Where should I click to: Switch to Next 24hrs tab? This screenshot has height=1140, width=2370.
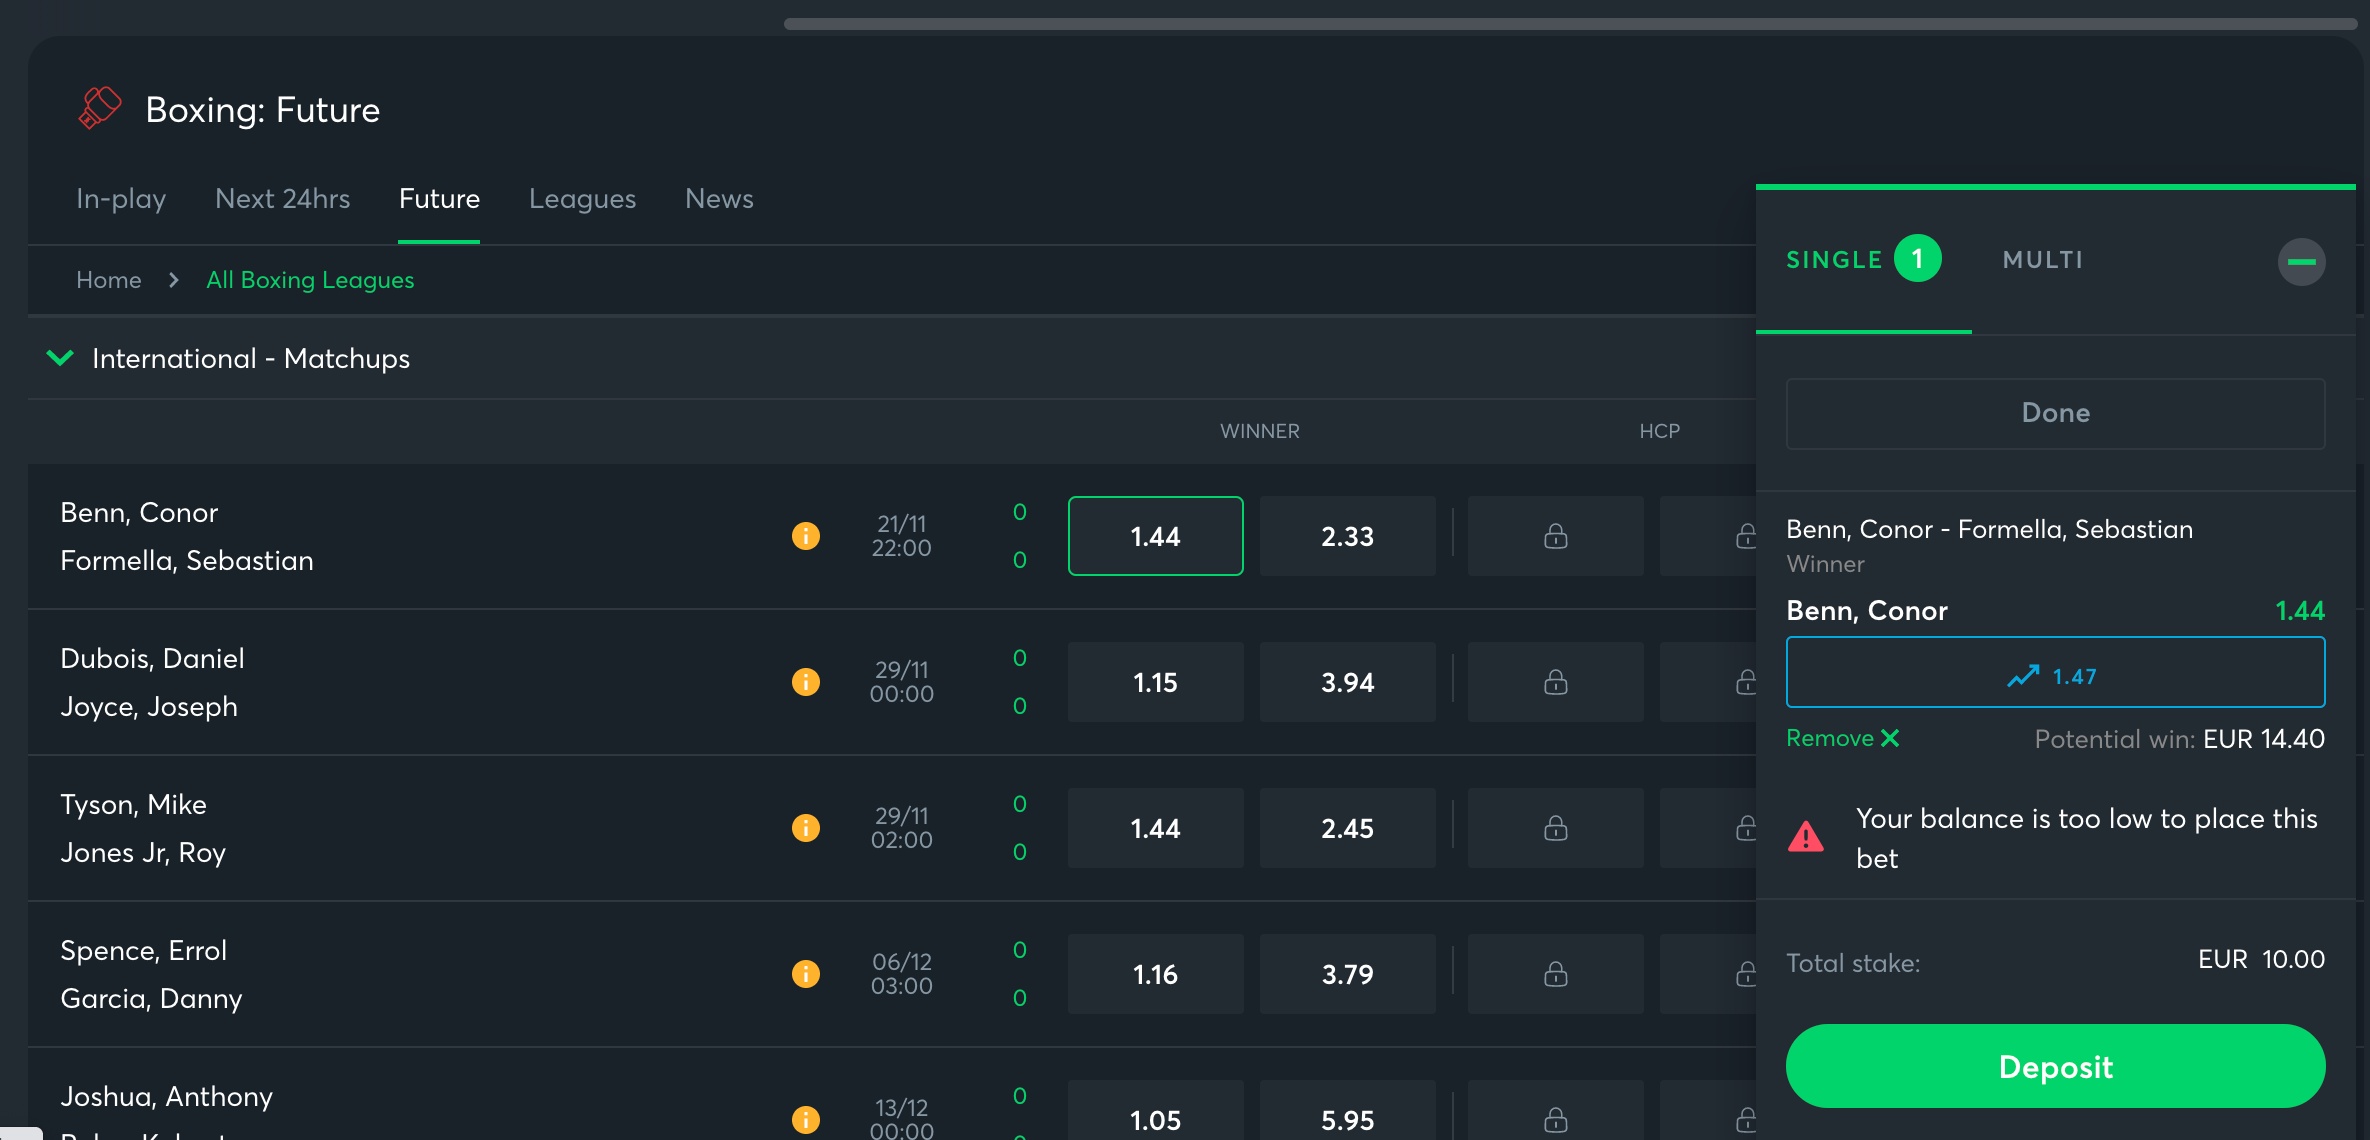pos(283,199)
